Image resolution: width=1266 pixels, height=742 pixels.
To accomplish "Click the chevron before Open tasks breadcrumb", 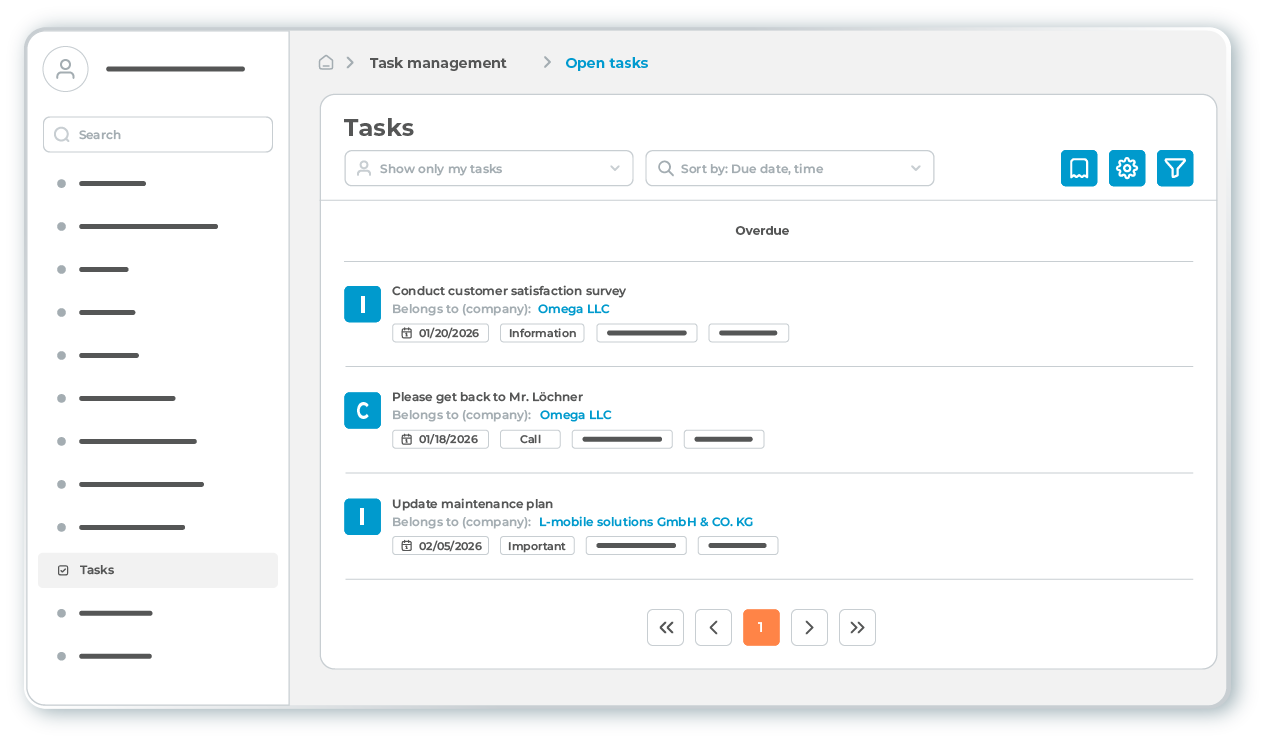I will tap(547, 62).
